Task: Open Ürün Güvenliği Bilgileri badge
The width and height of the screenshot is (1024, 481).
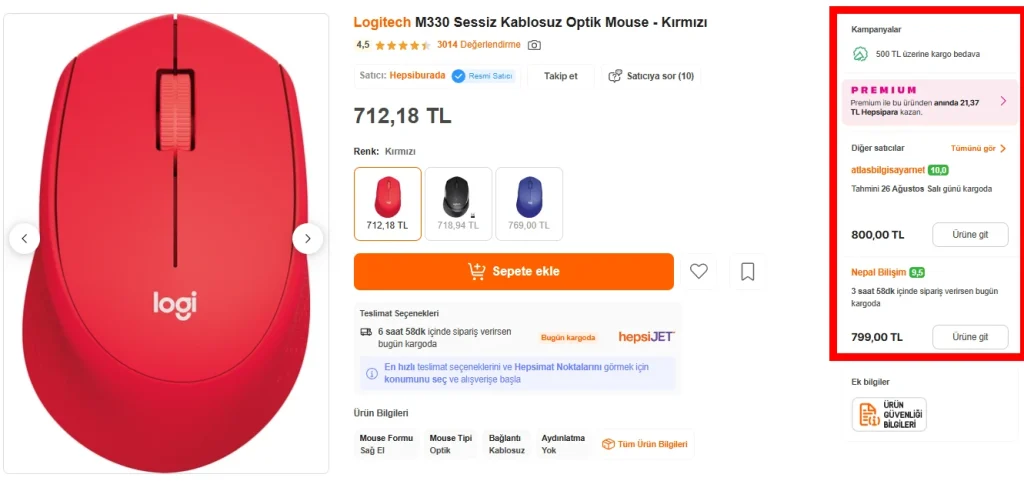Action: click(x=889, y=414)
